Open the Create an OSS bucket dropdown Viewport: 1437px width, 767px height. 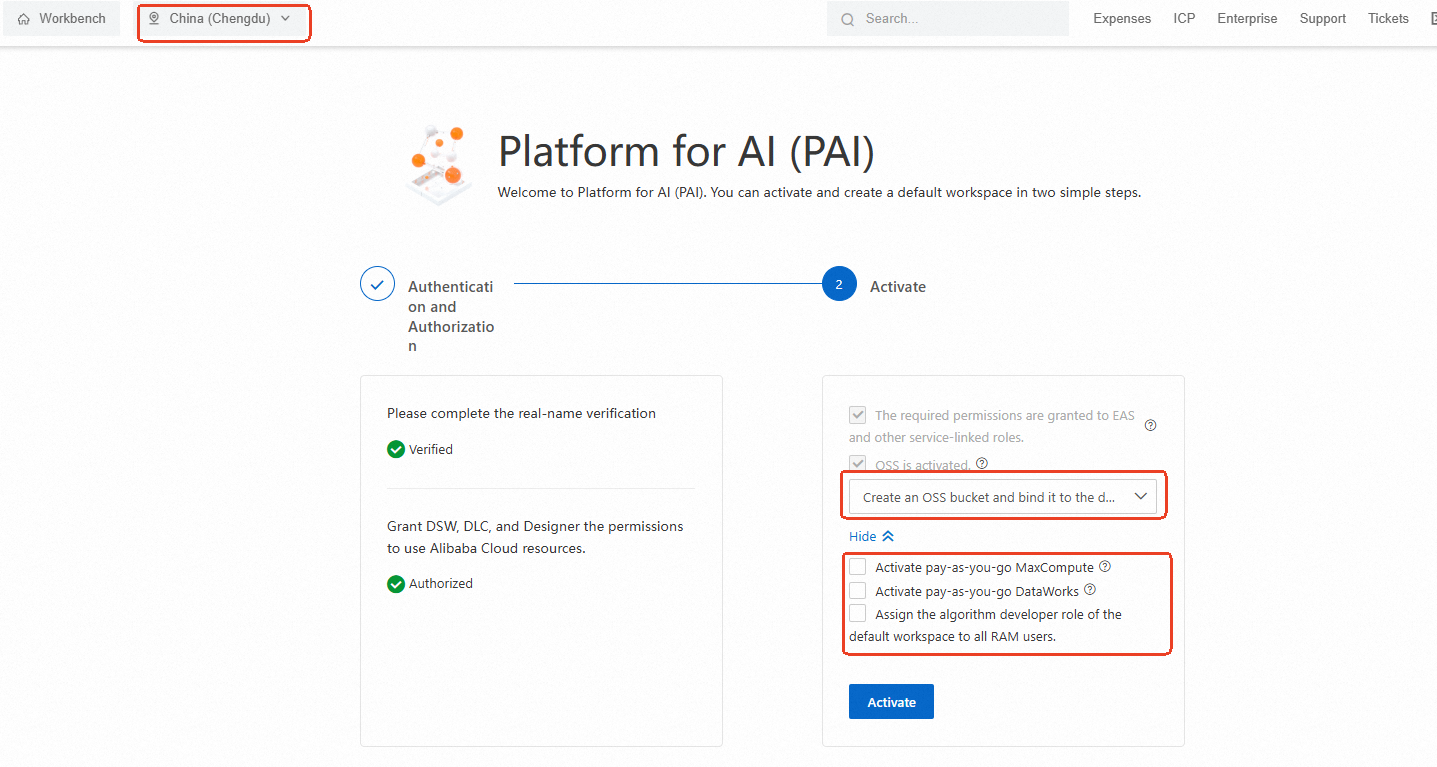point(1002,497)
